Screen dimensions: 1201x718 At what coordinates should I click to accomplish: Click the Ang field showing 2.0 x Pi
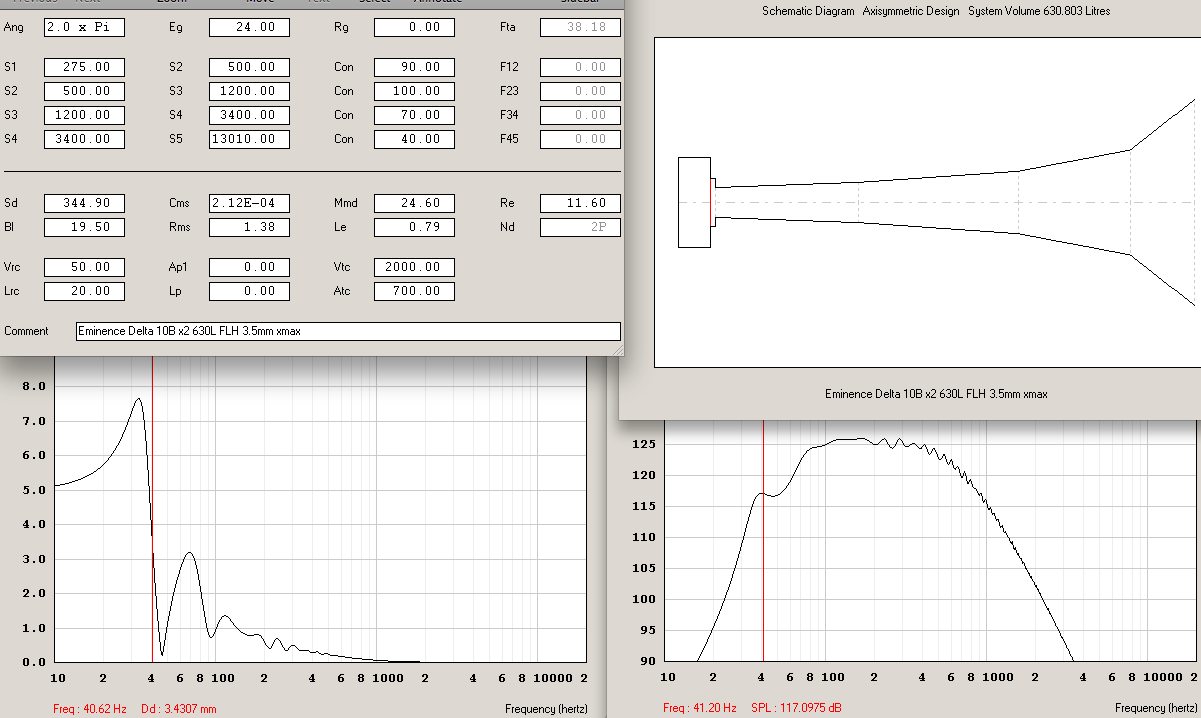click(85, 27)
